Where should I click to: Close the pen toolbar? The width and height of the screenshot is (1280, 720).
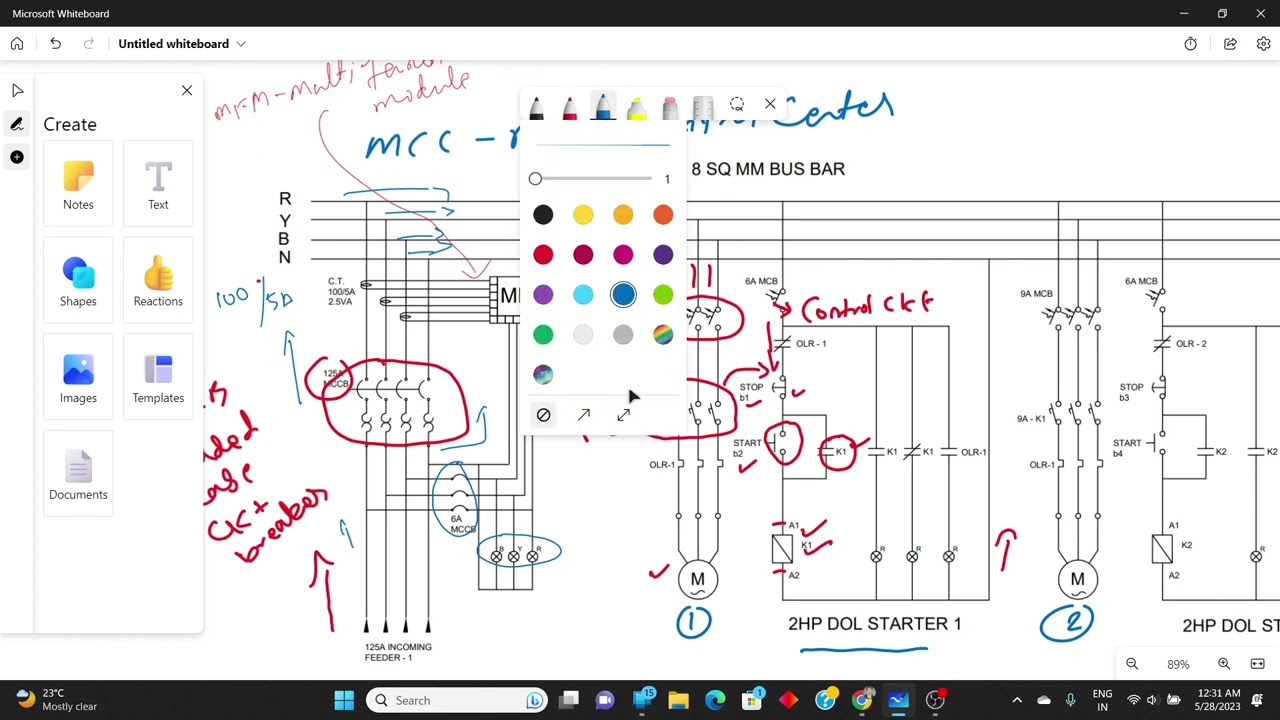click(770, 104)
